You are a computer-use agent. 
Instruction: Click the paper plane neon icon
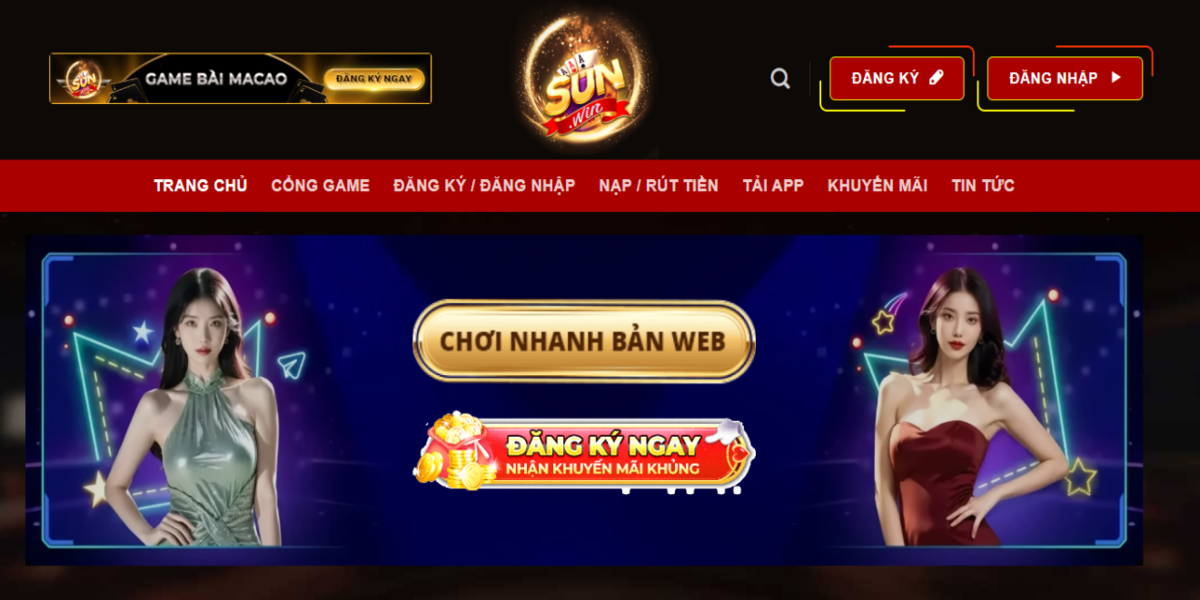(291, 365)
